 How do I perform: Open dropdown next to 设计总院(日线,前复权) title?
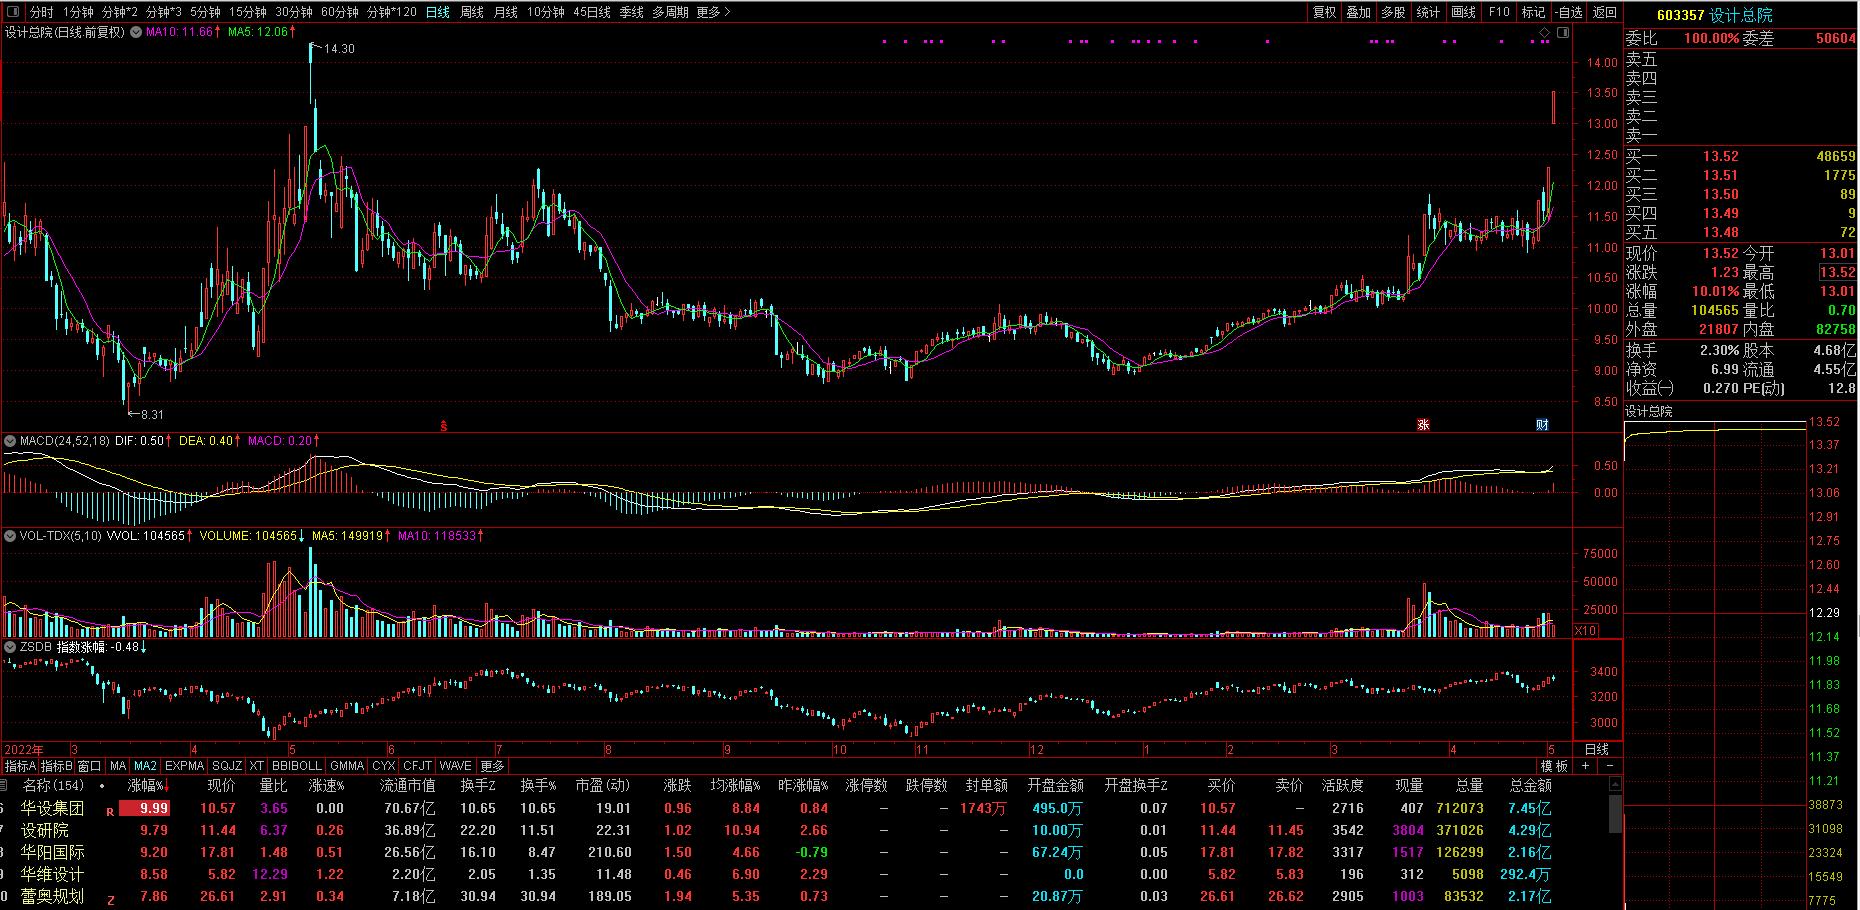click(x=135, y=32)
